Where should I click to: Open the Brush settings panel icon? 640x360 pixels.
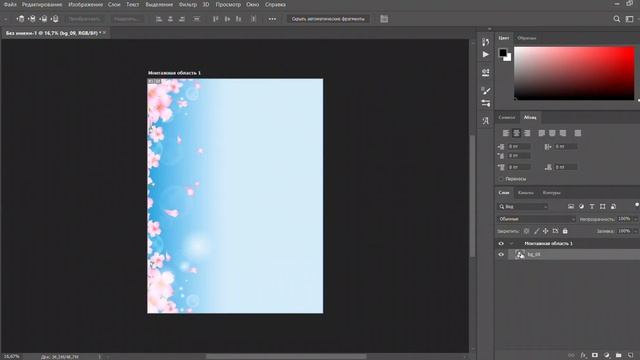click(x=485, y=91)
